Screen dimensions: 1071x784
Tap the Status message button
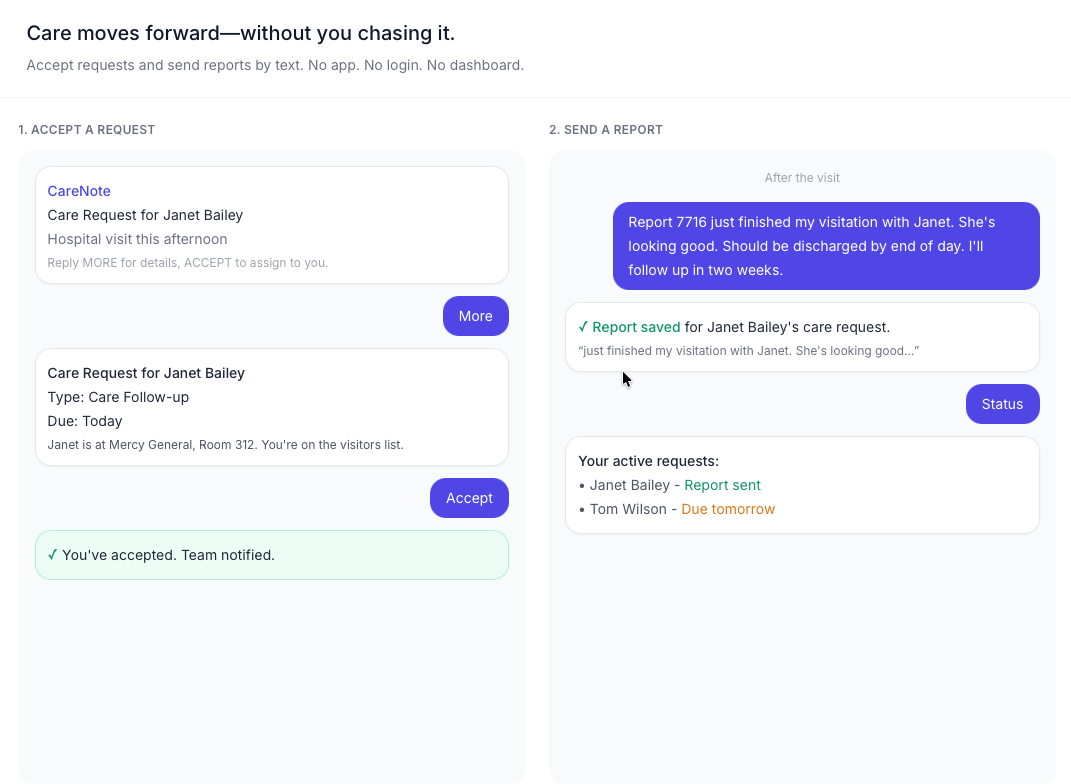tap(1002, 404)
